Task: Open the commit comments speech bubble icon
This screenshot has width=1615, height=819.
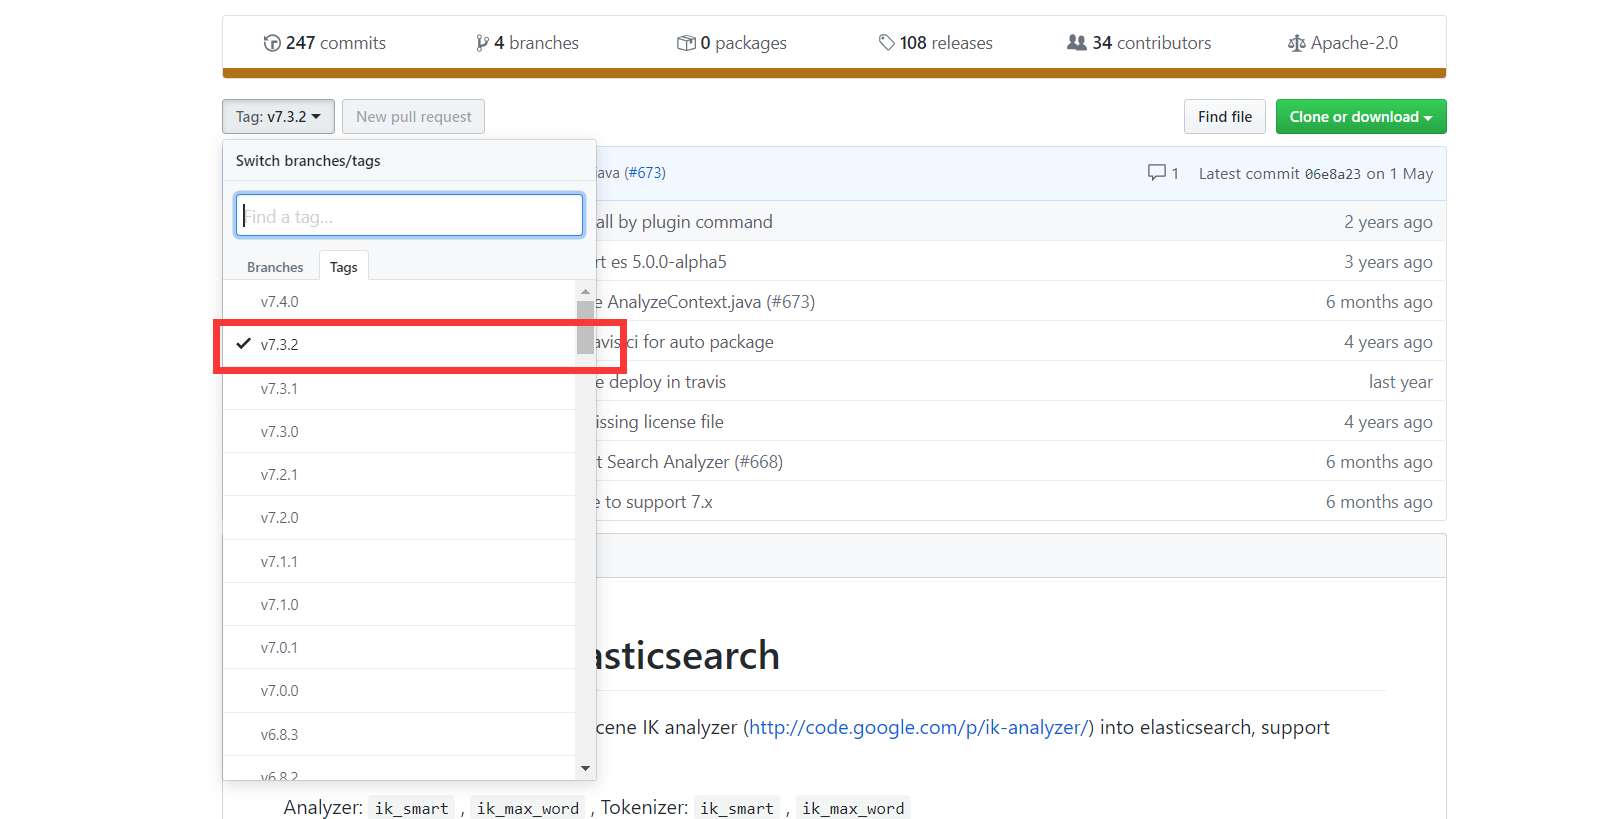Action: click(x=1157, y=173)
